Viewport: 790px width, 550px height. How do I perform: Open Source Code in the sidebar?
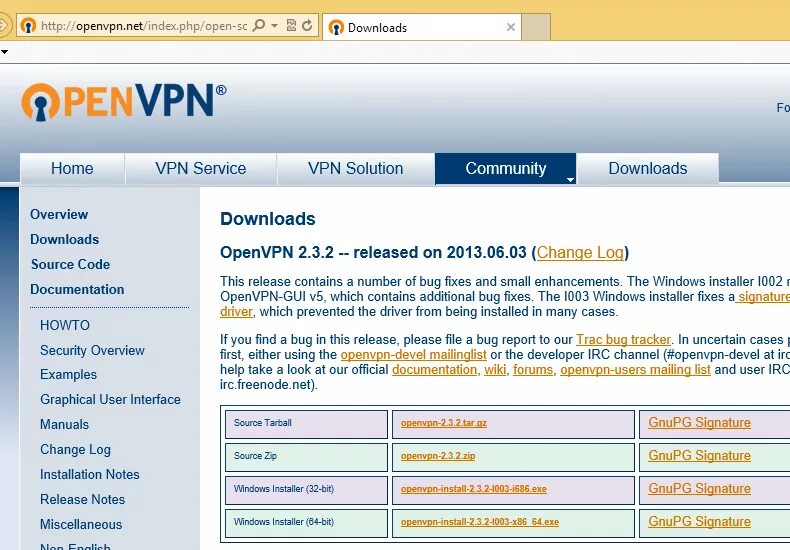[71, 264]
